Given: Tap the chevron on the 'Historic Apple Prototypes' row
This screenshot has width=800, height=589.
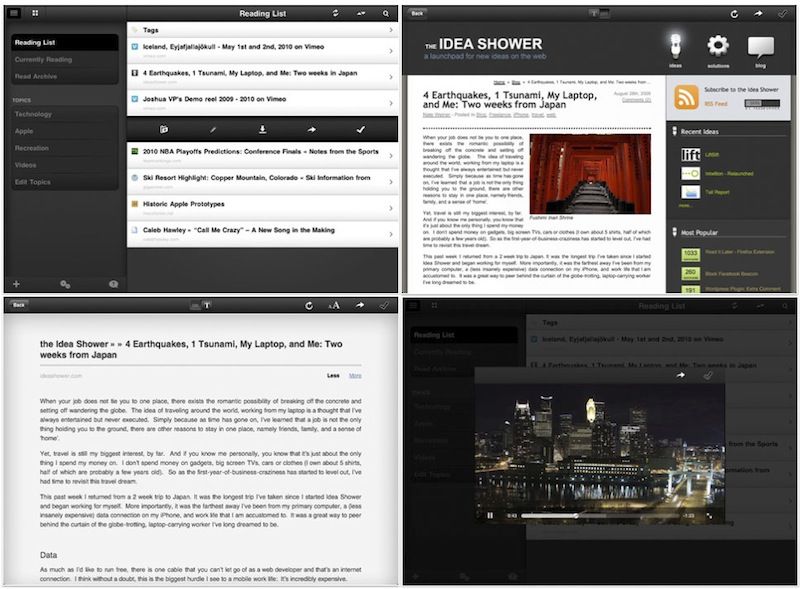Looking at the screenshot, I should 391,208.
